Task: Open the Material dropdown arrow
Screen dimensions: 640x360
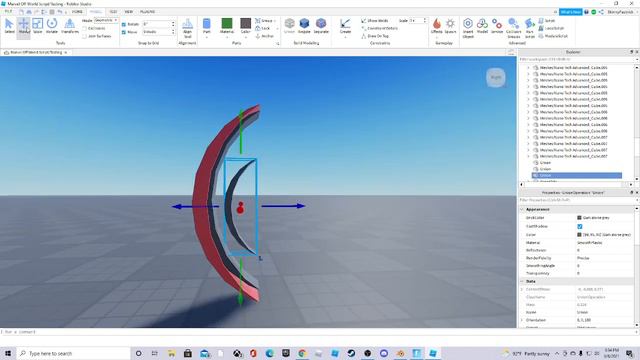Action: [227, 37]
